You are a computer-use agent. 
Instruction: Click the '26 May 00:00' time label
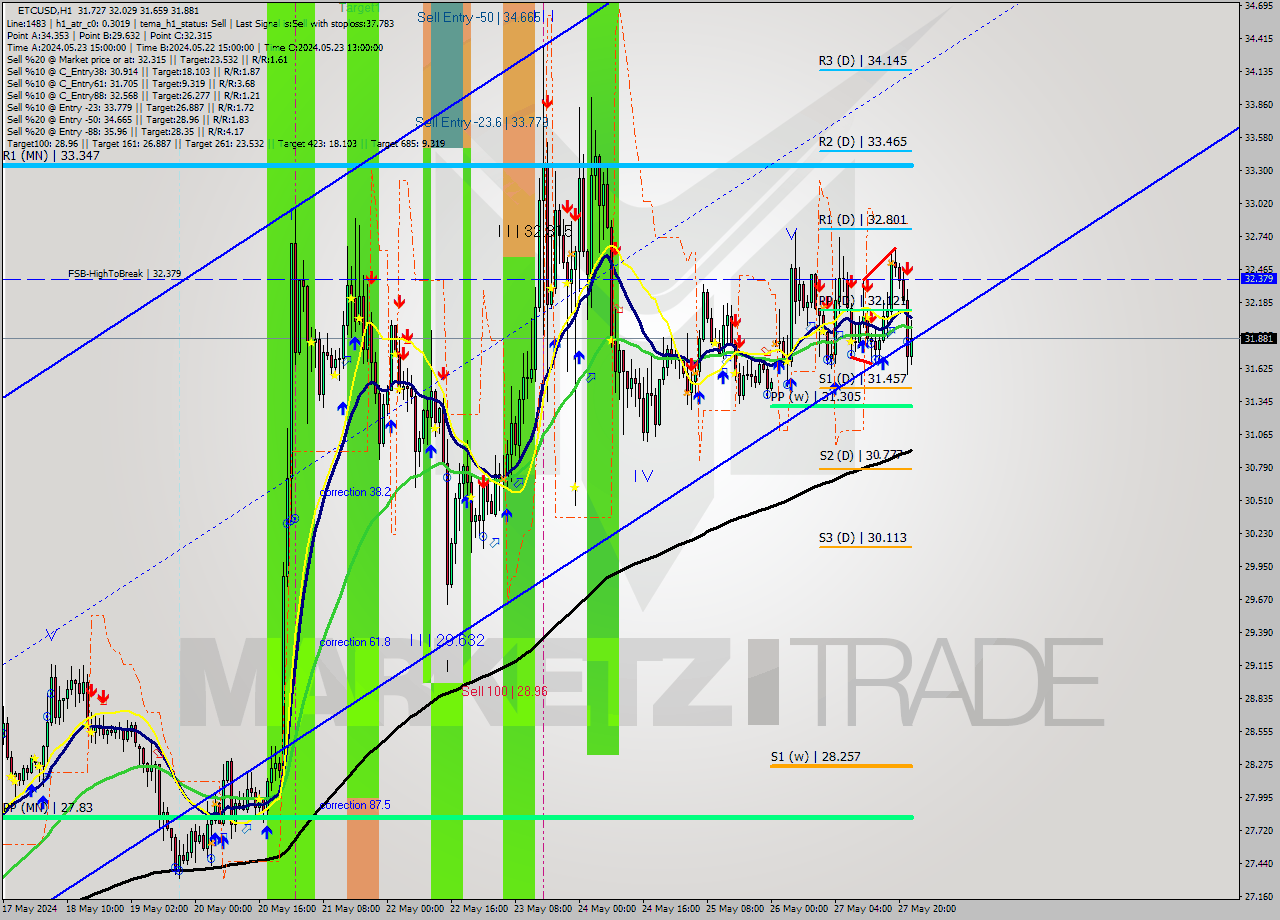click(799, 909)
